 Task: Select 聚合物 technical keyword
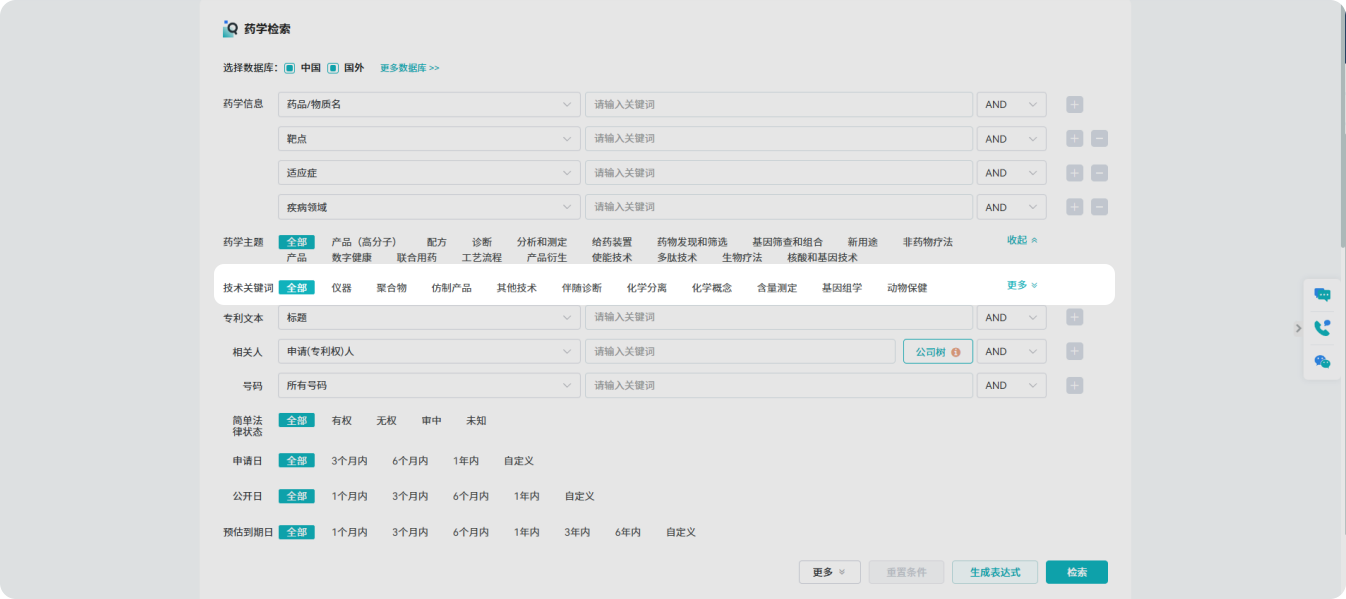391,287
